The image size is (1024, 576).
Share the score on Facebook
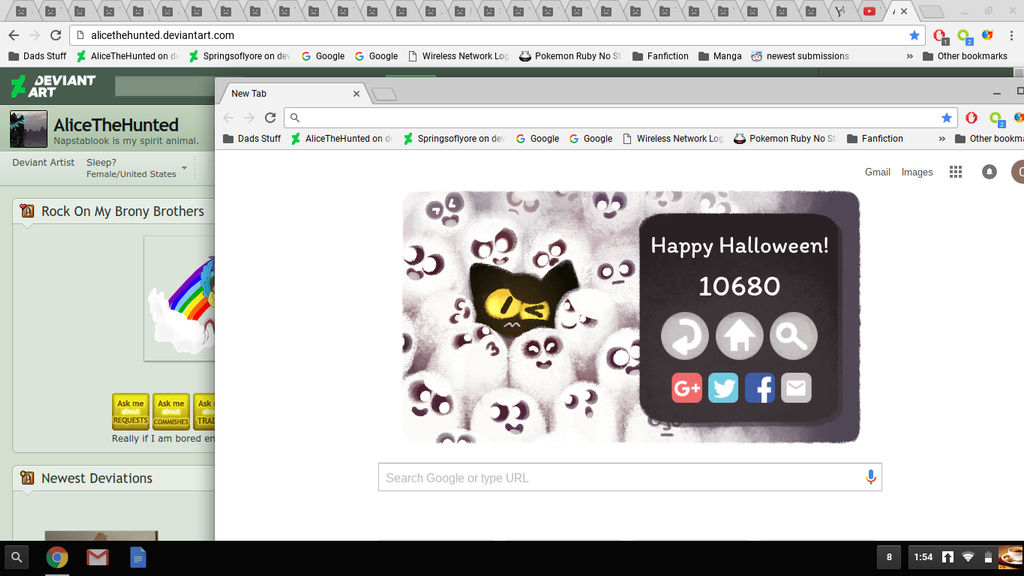[x=760, y=388]
